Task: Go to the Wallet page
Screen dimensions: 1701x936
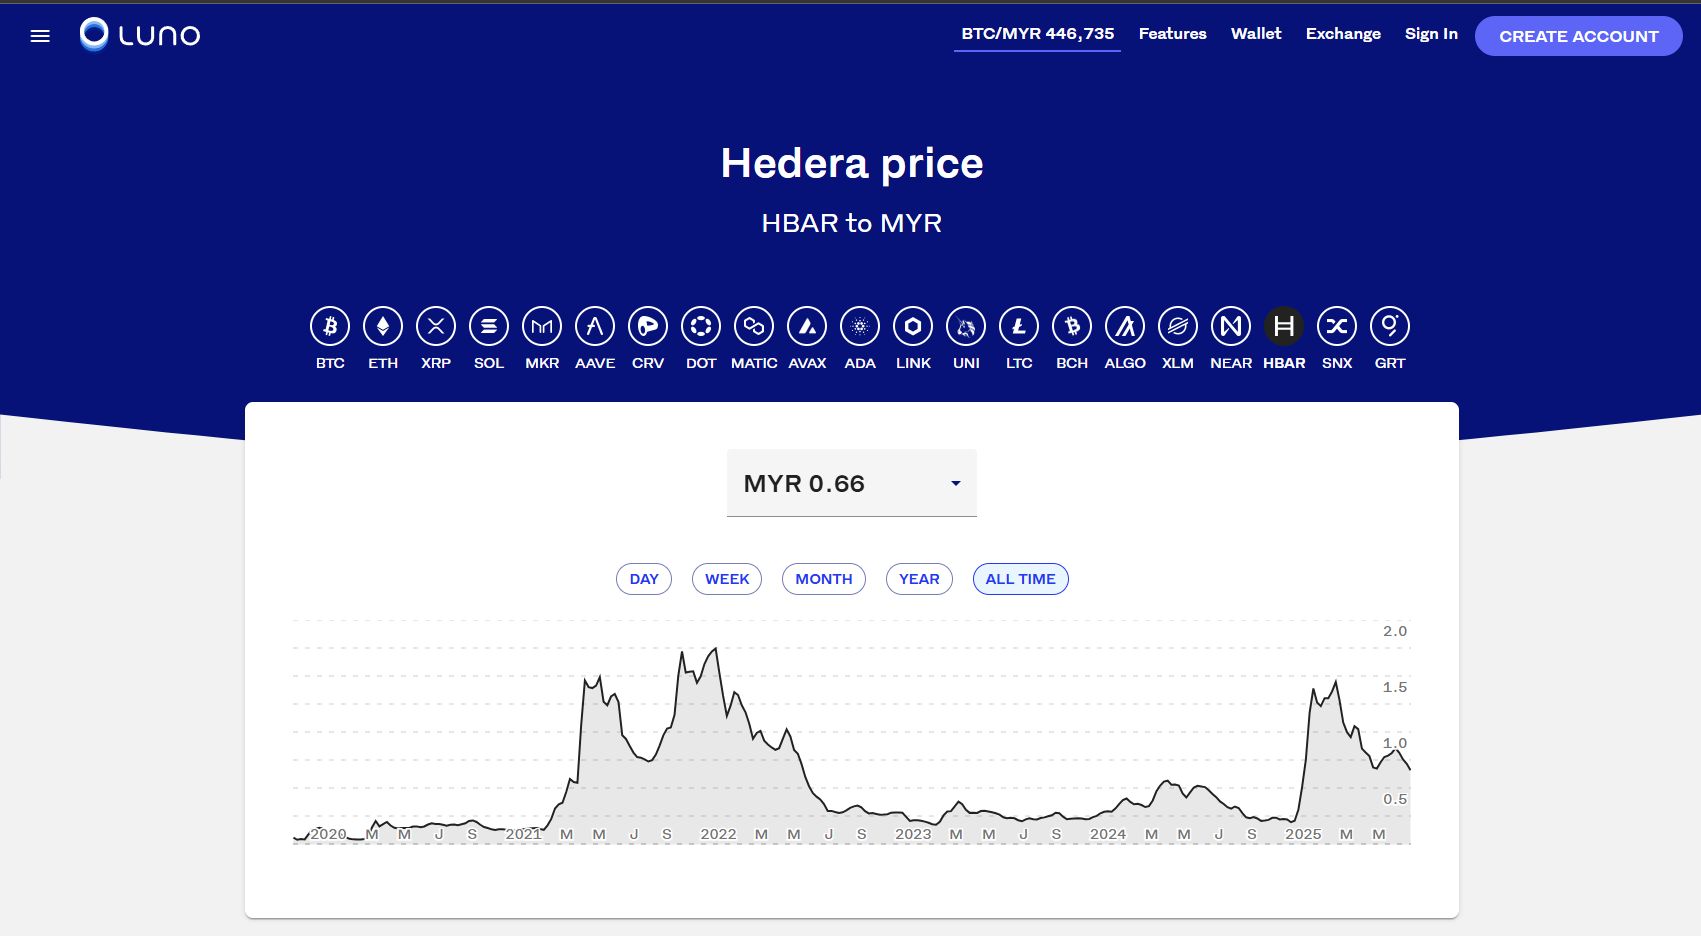Action: pos(1256,34)
